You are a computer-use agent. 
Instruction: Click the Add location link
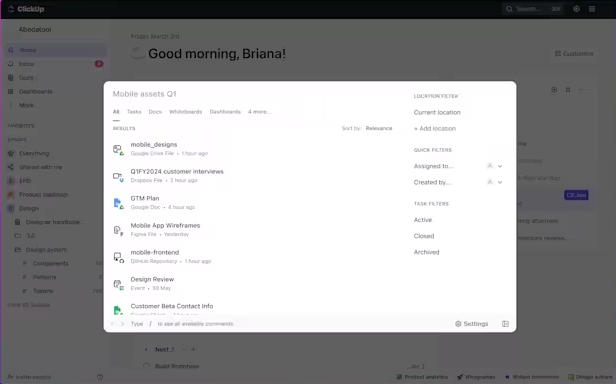435,129
